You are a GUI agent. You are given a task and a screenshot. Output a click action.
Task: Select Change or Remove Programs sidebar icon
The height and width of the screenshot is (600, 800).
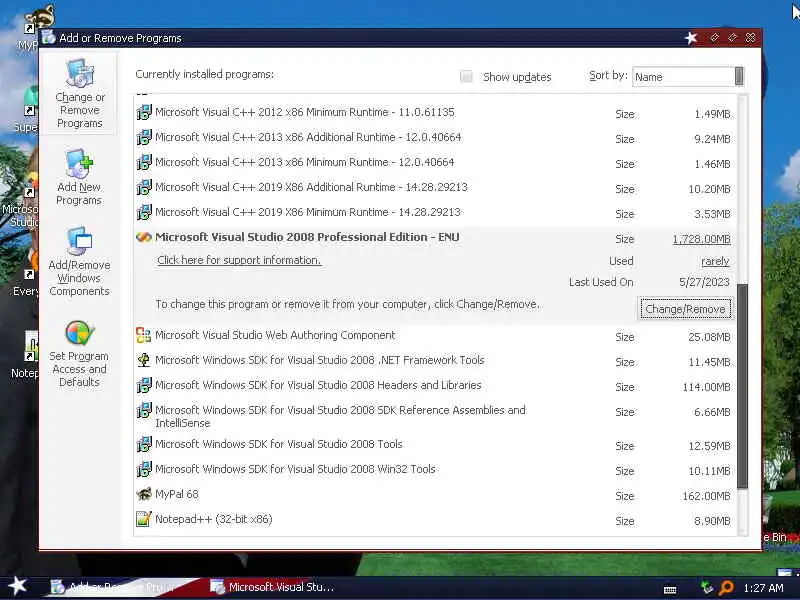point(80,94)
